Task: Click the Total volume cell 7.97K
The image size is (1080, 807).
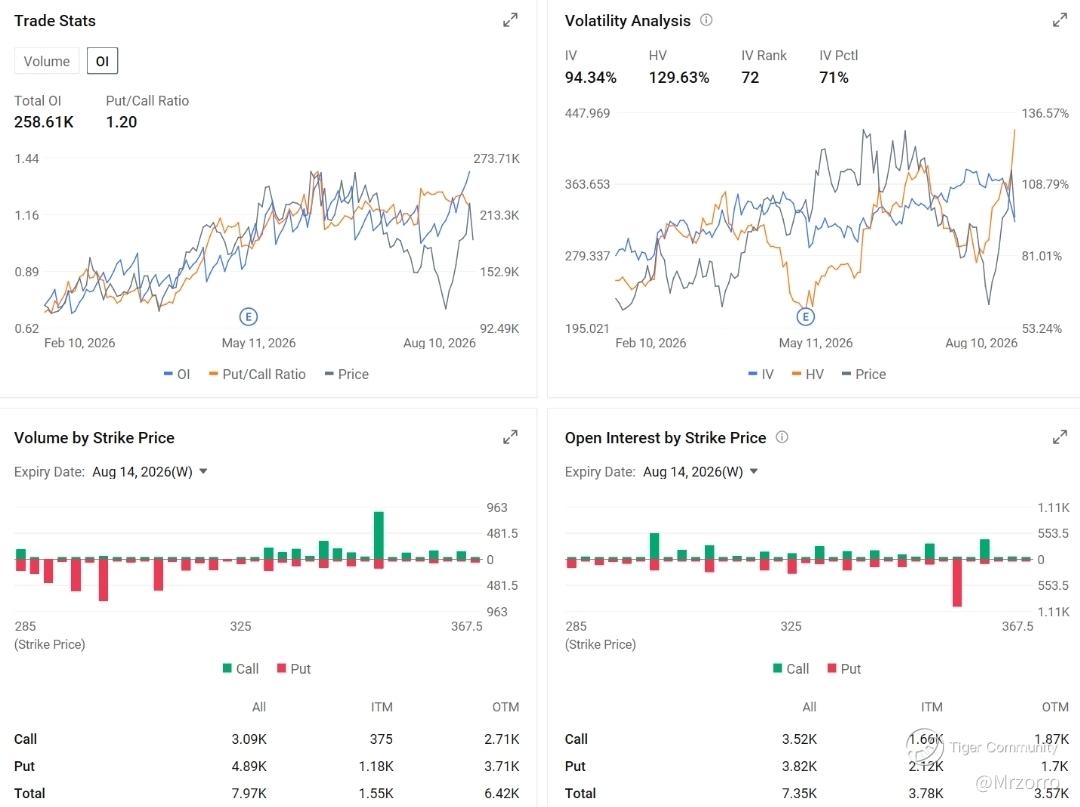Action: (249, 793)
